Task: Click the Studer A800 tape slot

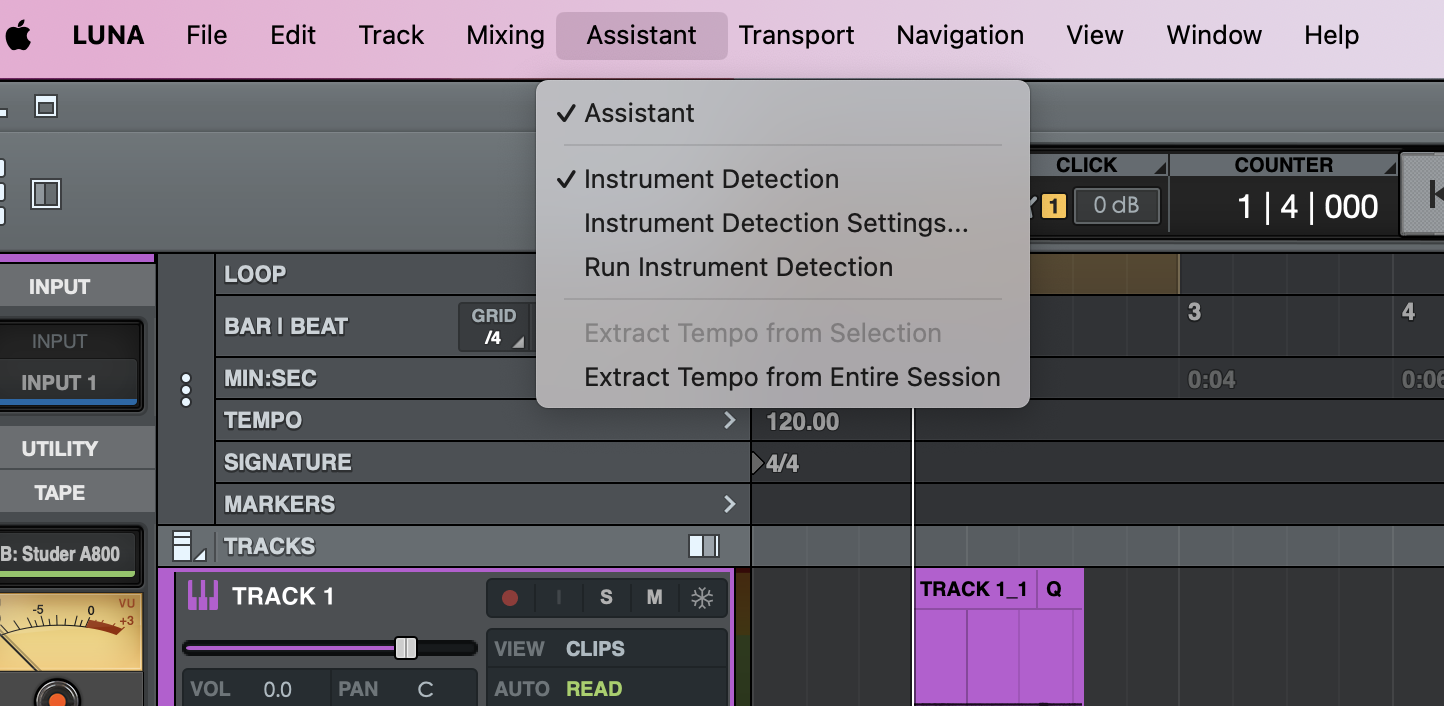Action: tap(66, 554)
